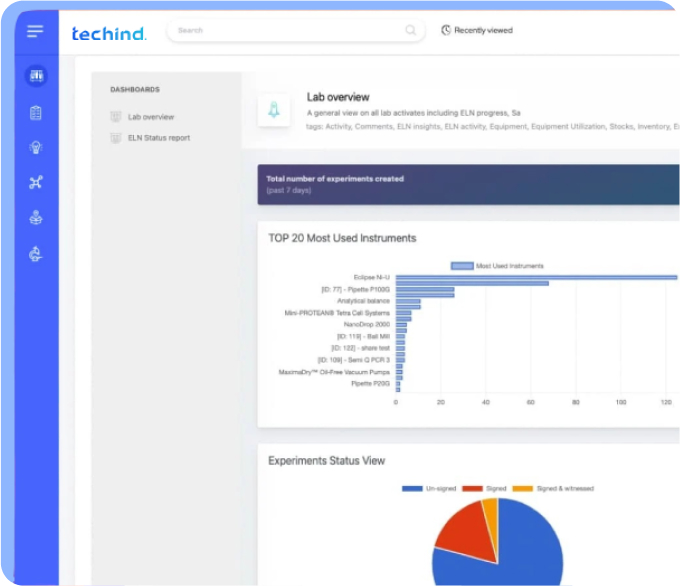Open the notebook clipboard sidebar icon
680x586 pixels.
click(x=36, y=113)
